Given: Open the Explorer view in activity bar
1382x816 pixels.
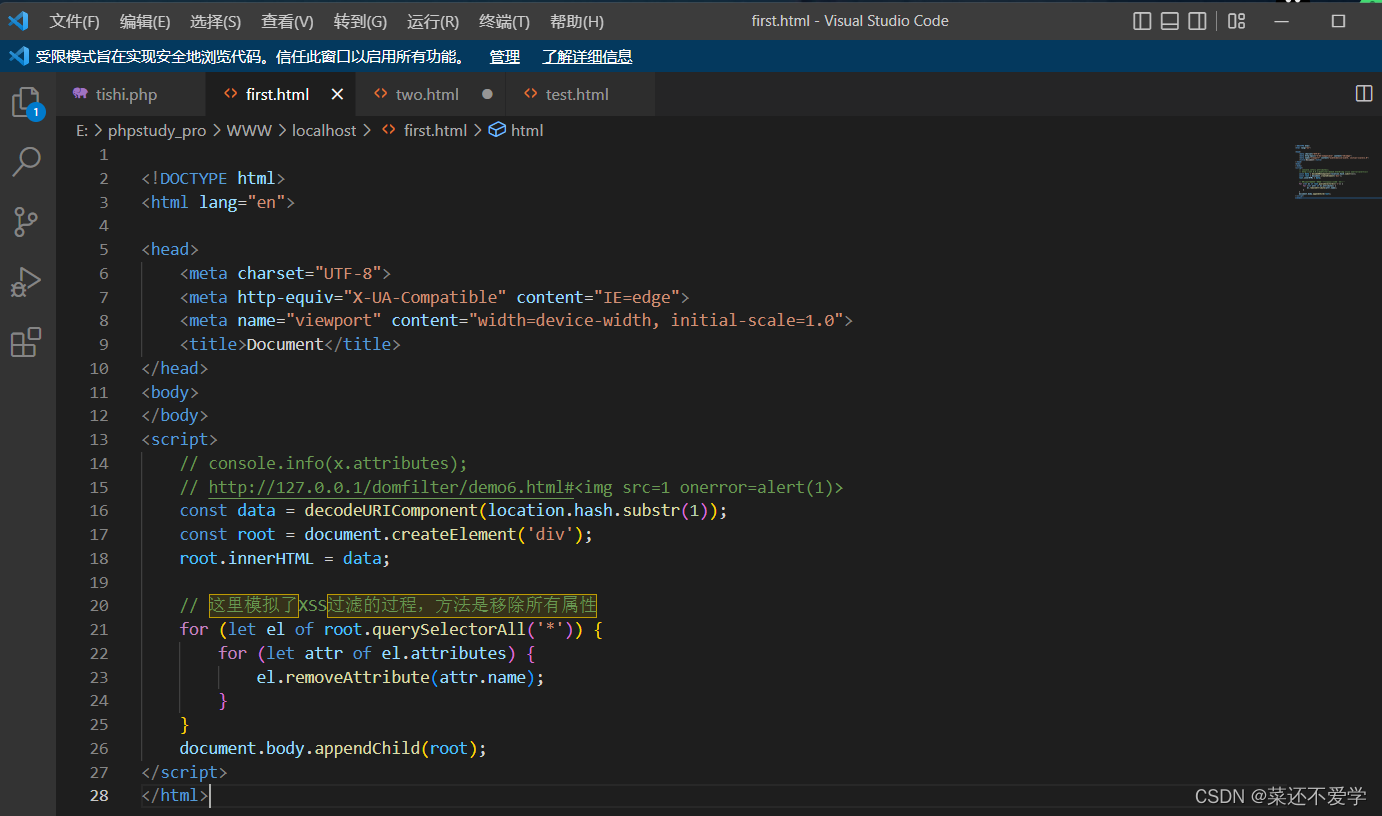Looking at the screenshot, I should tap(26, 104).
